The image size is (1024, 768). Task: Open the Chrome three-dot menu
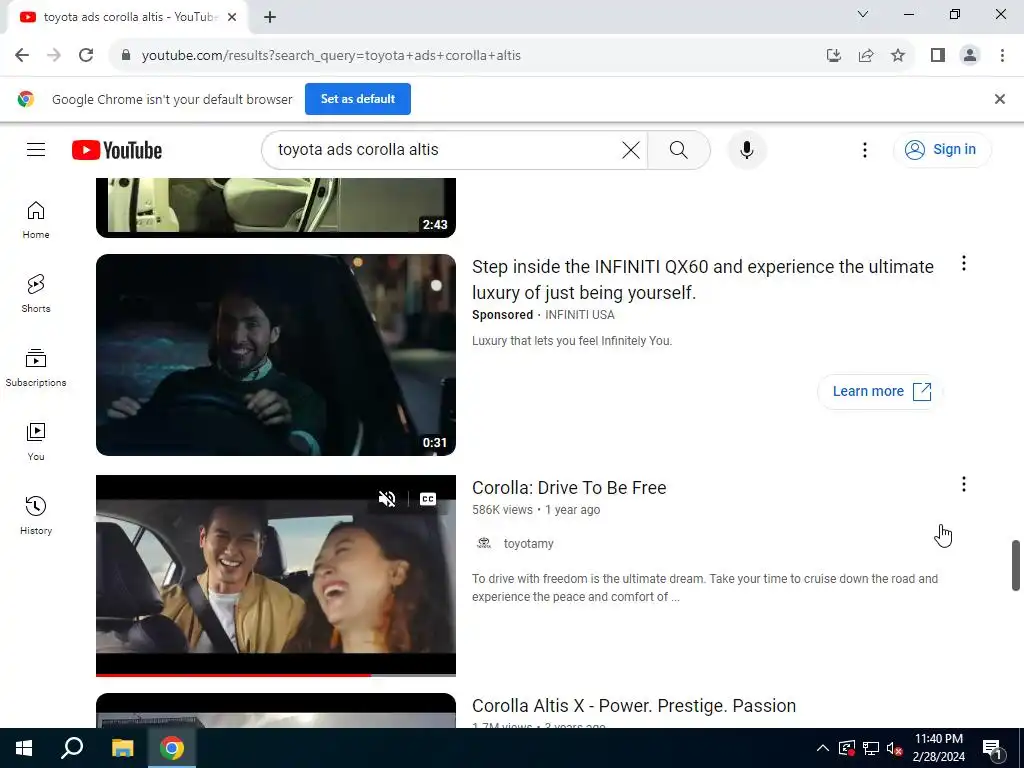tap(1002, 56)
